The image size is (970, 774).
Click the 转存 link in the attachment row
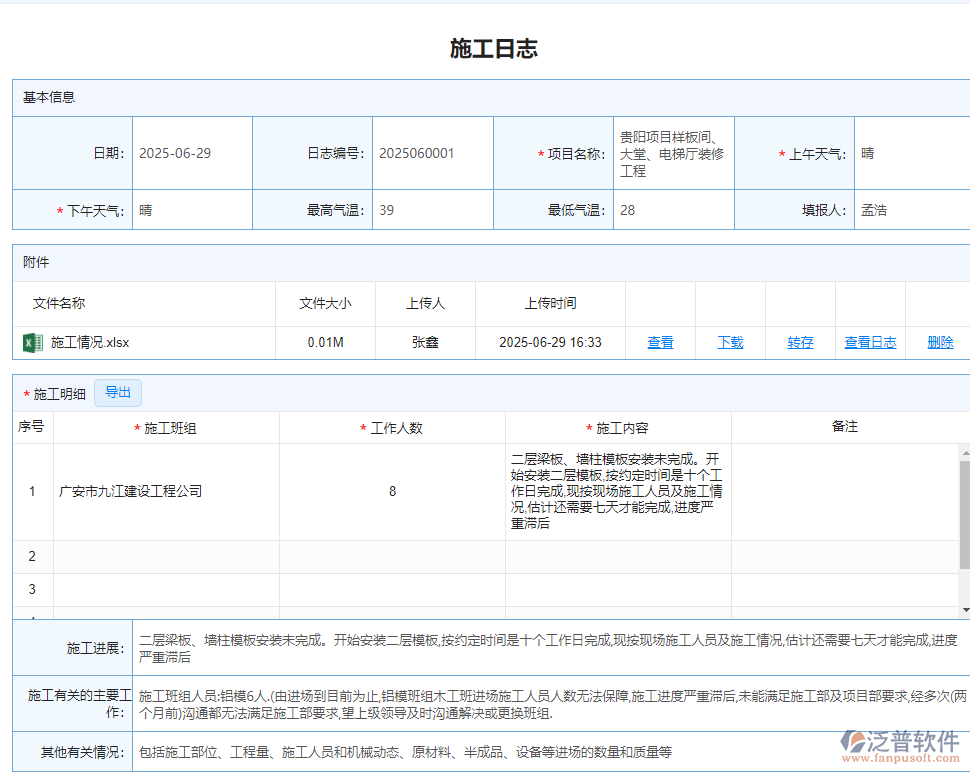click(800, 342)
